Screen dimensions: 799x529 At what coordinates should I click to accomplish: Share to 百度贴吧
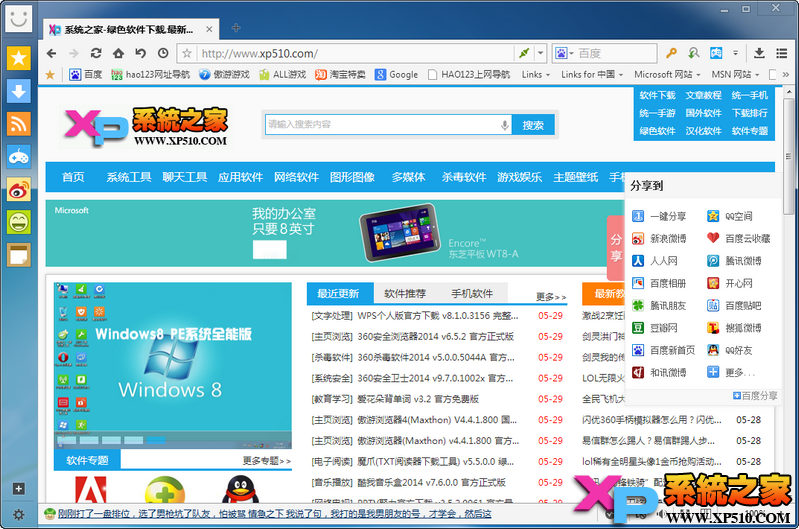point(734,306)
